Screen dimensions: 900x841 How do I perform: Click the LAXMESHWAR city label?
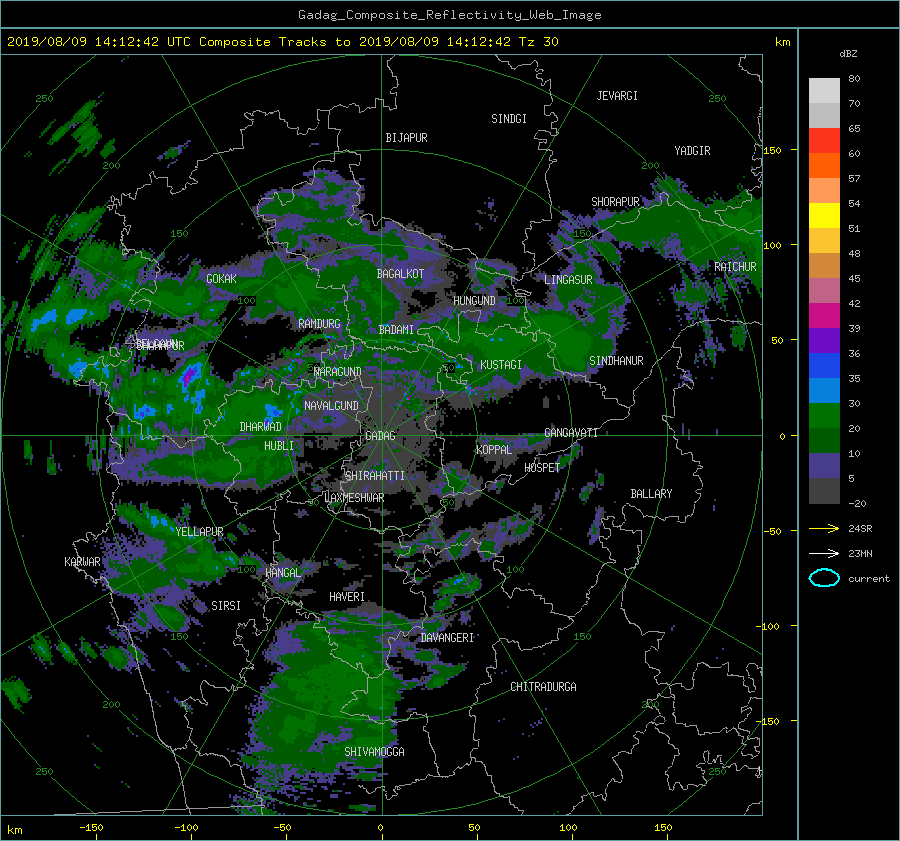354,498
